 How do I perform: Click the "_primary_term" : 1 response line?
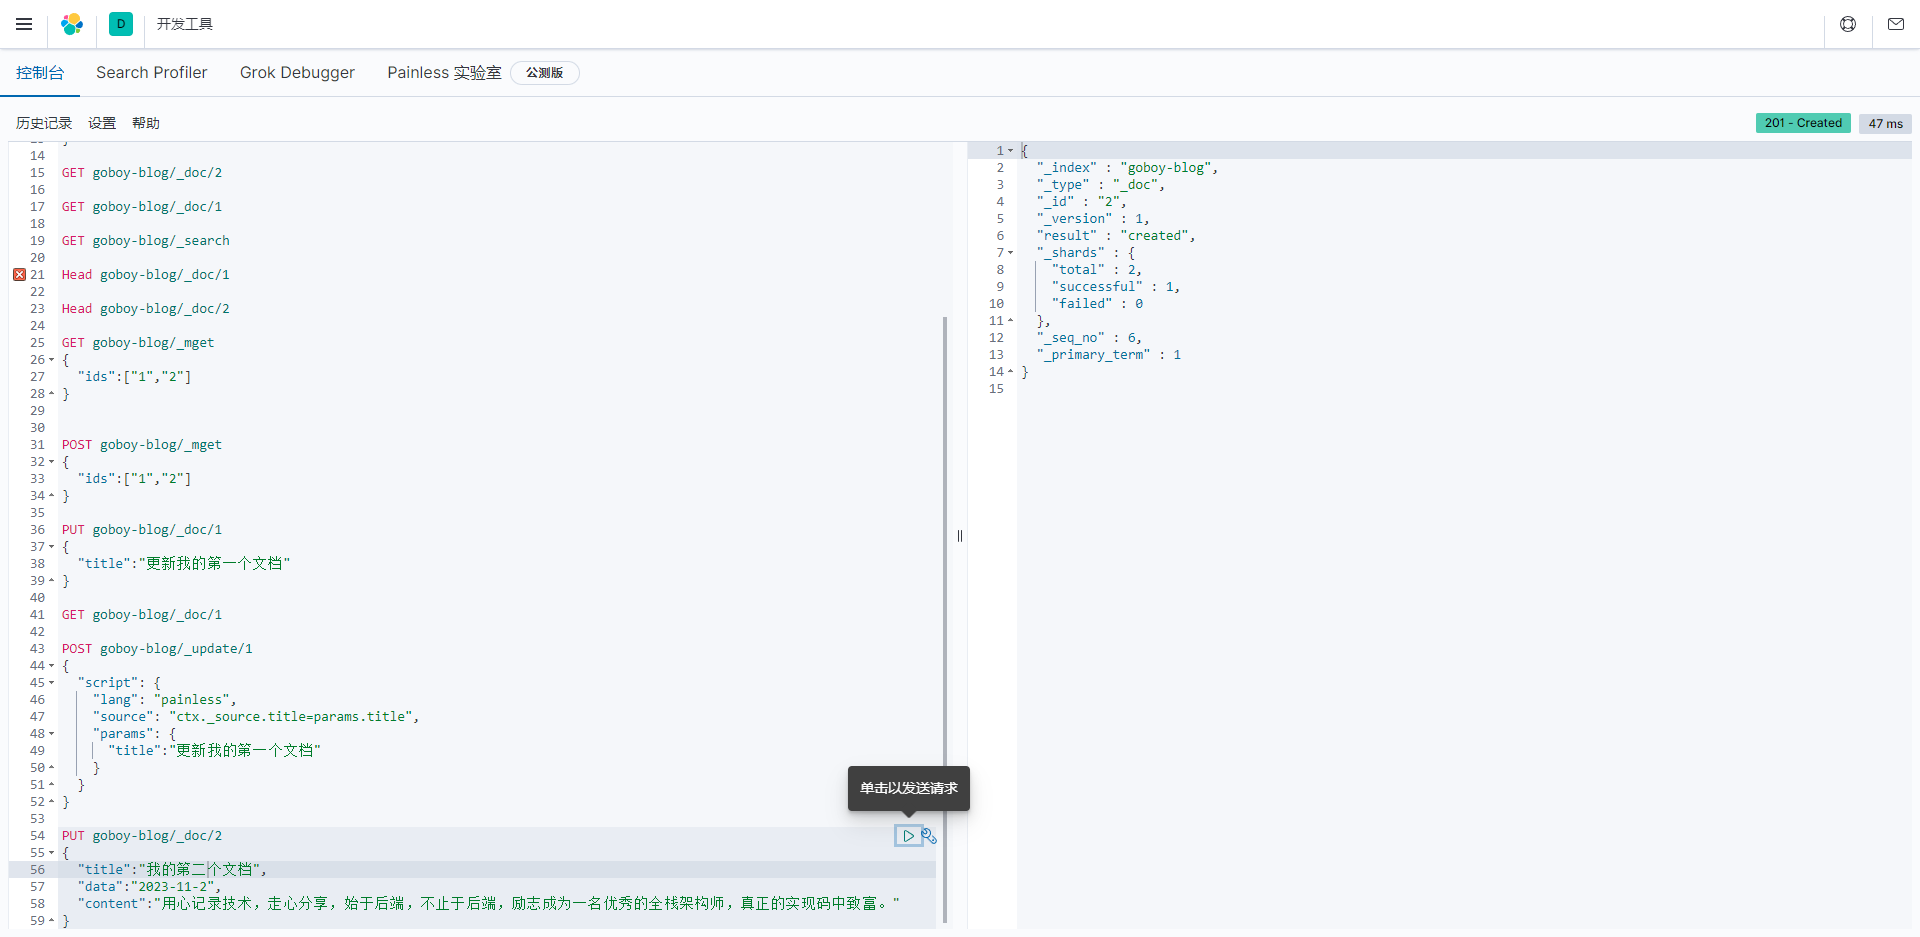tap(1109, 355)
